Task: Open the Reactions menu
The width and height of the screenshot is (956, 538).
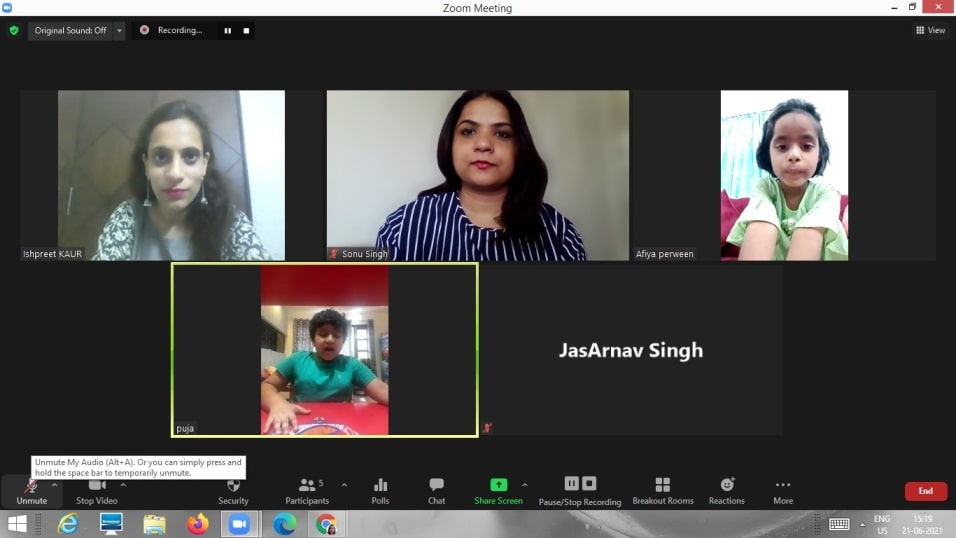Action: coord(727,485)
